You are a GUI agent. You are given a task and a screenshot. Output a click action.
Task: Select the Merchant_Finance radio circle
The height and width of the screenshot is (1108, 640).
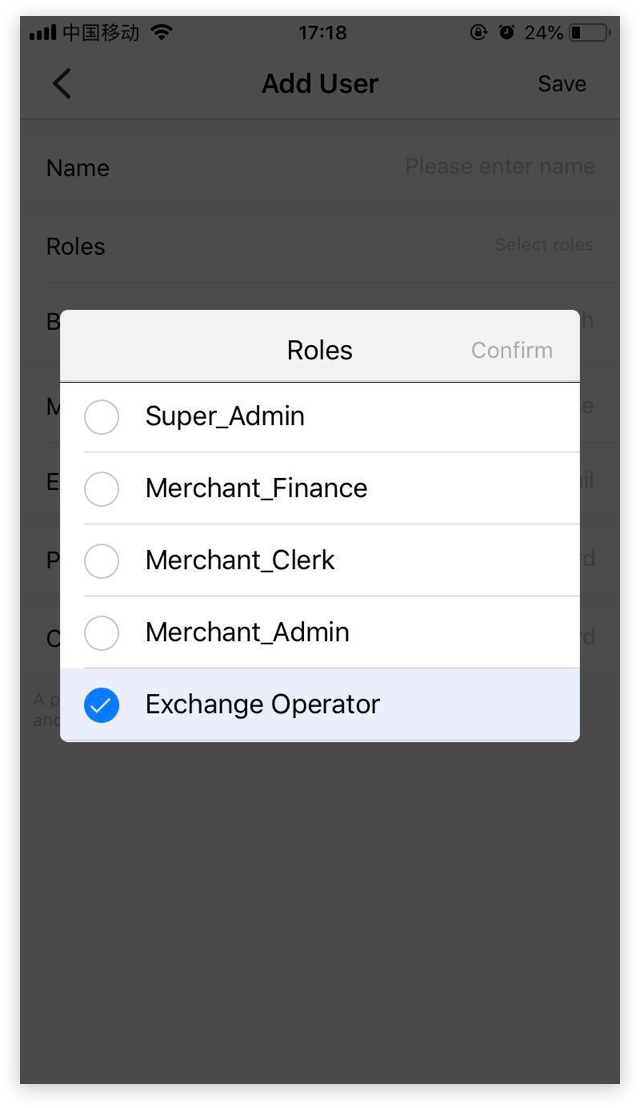[x=102, y=489]
